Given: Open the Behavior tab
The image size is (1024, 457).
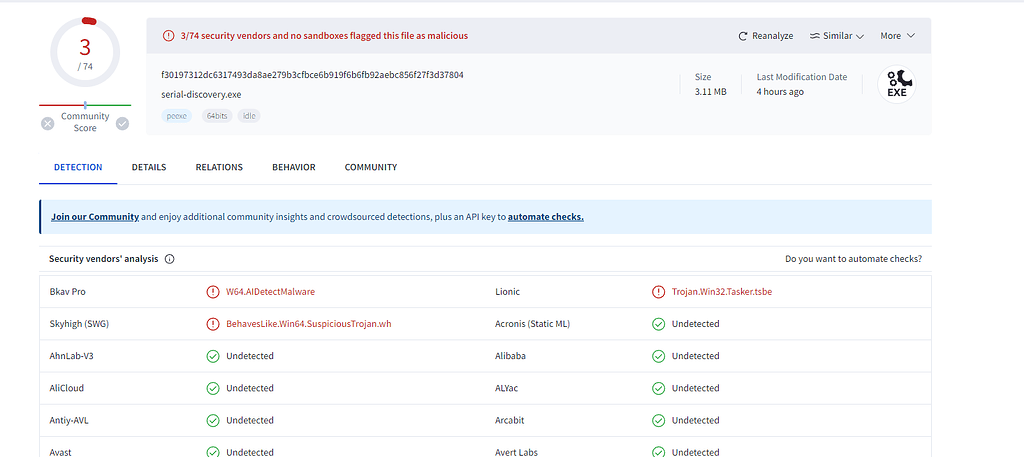Looking at the screenshot, I should [293, 167].
